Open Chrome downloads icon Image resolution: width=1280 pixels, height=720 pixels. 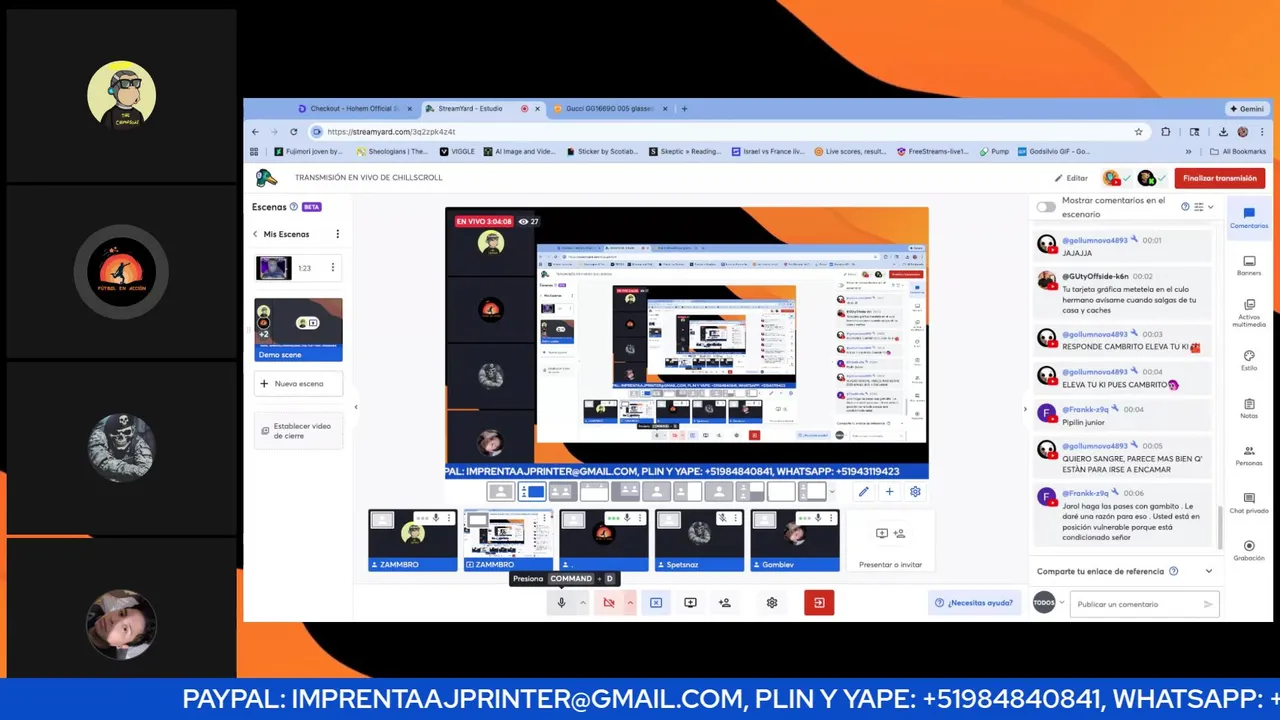pos(1222,131)
